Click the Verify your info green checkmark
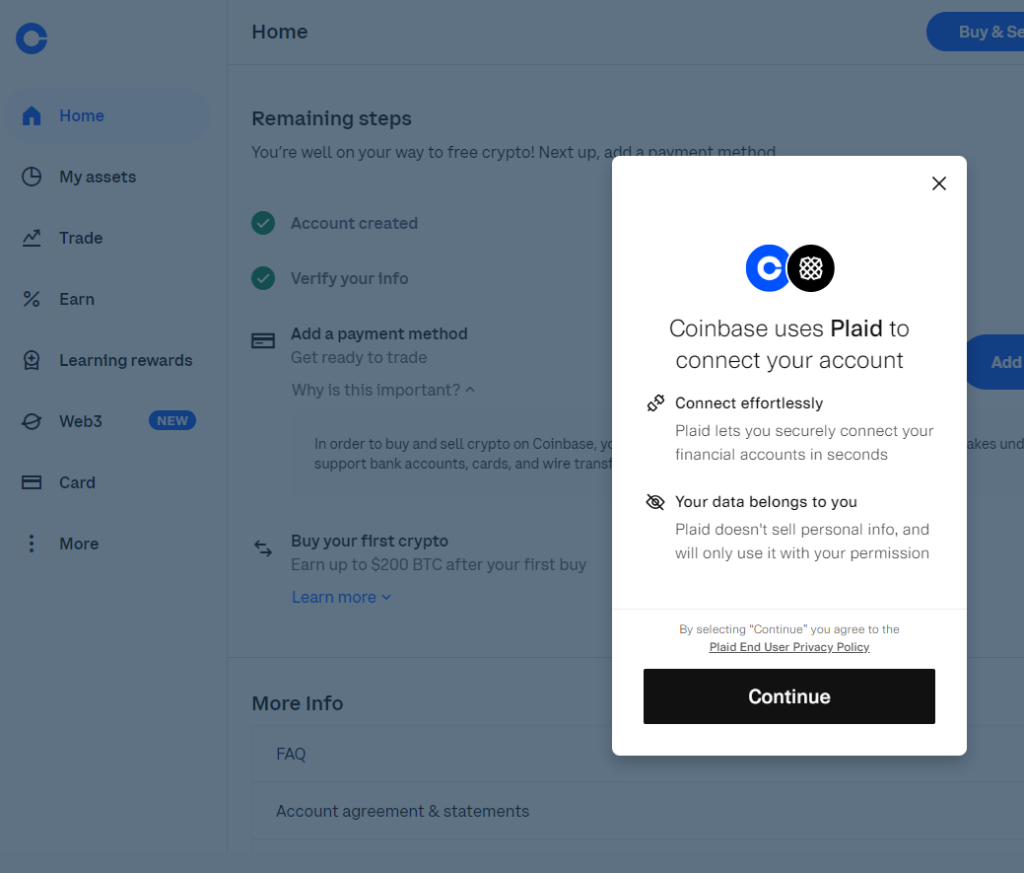The image size is (1024, 873). click(x=263, y=278)
